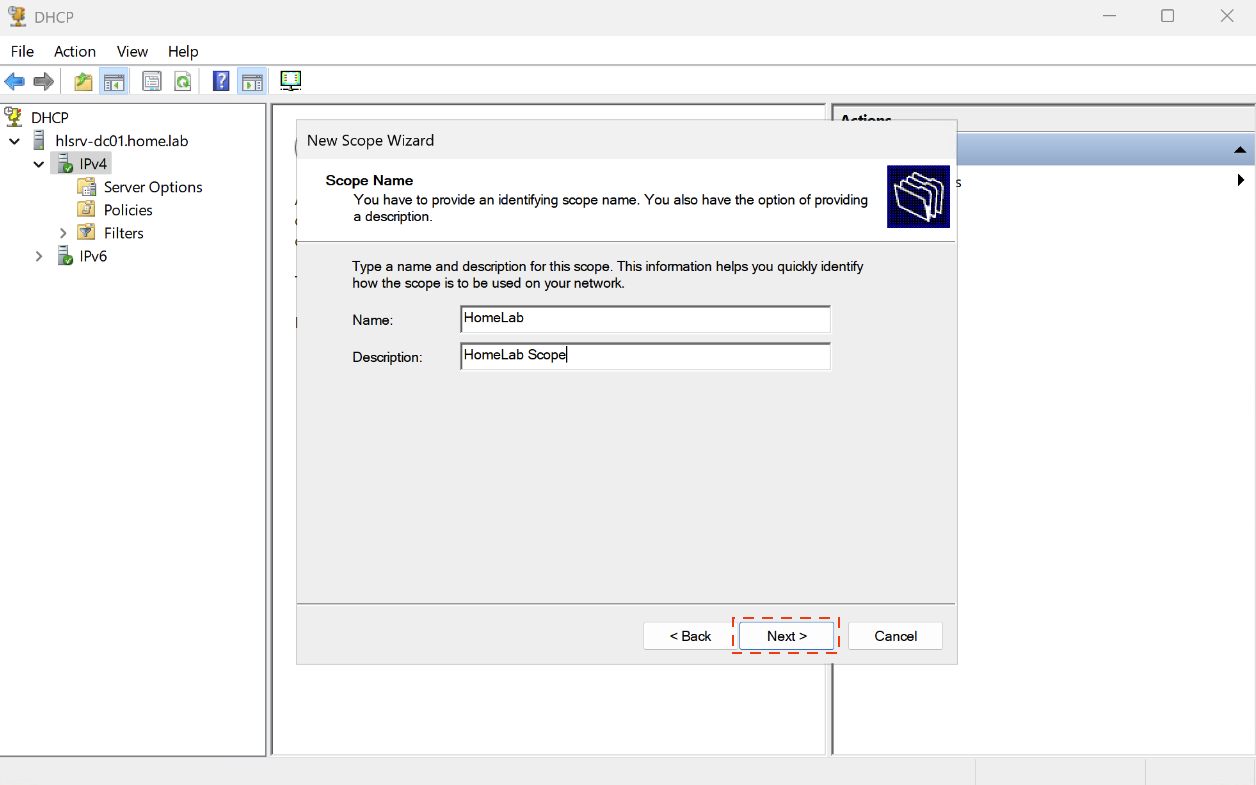The height and width of the screenshot is (785, 1256).
Task: Open Properties from the toolbar icon
Action: [x=152, y=82]
